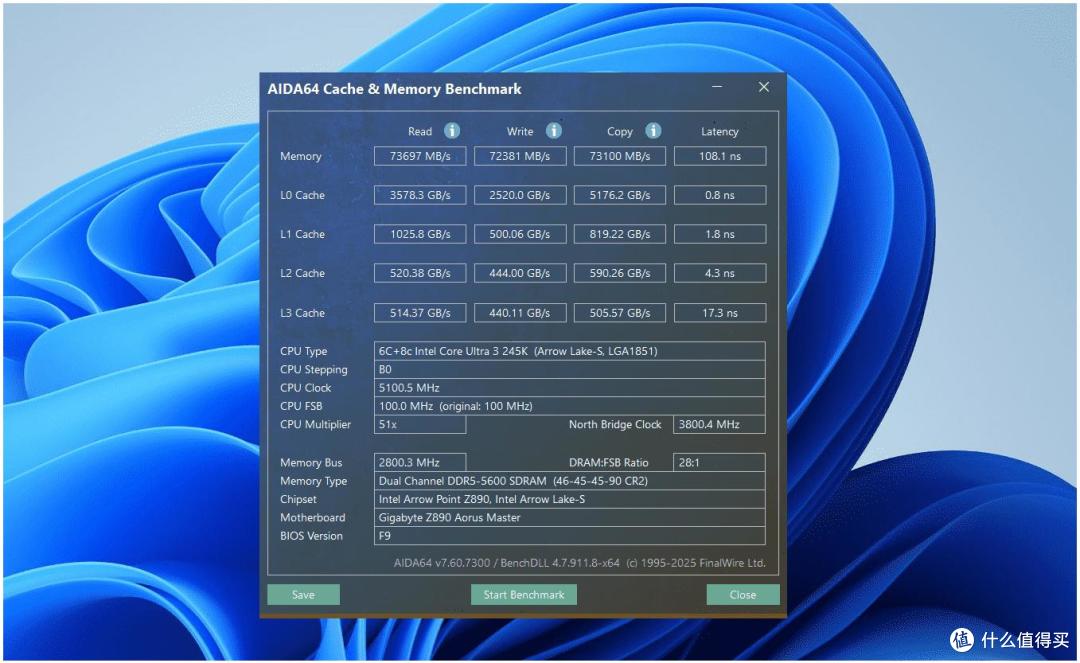The height and width of the screenshot is (663, 1080).
Task: Select Memory copy value 73100 MB/s
Action: pos(620,156)
